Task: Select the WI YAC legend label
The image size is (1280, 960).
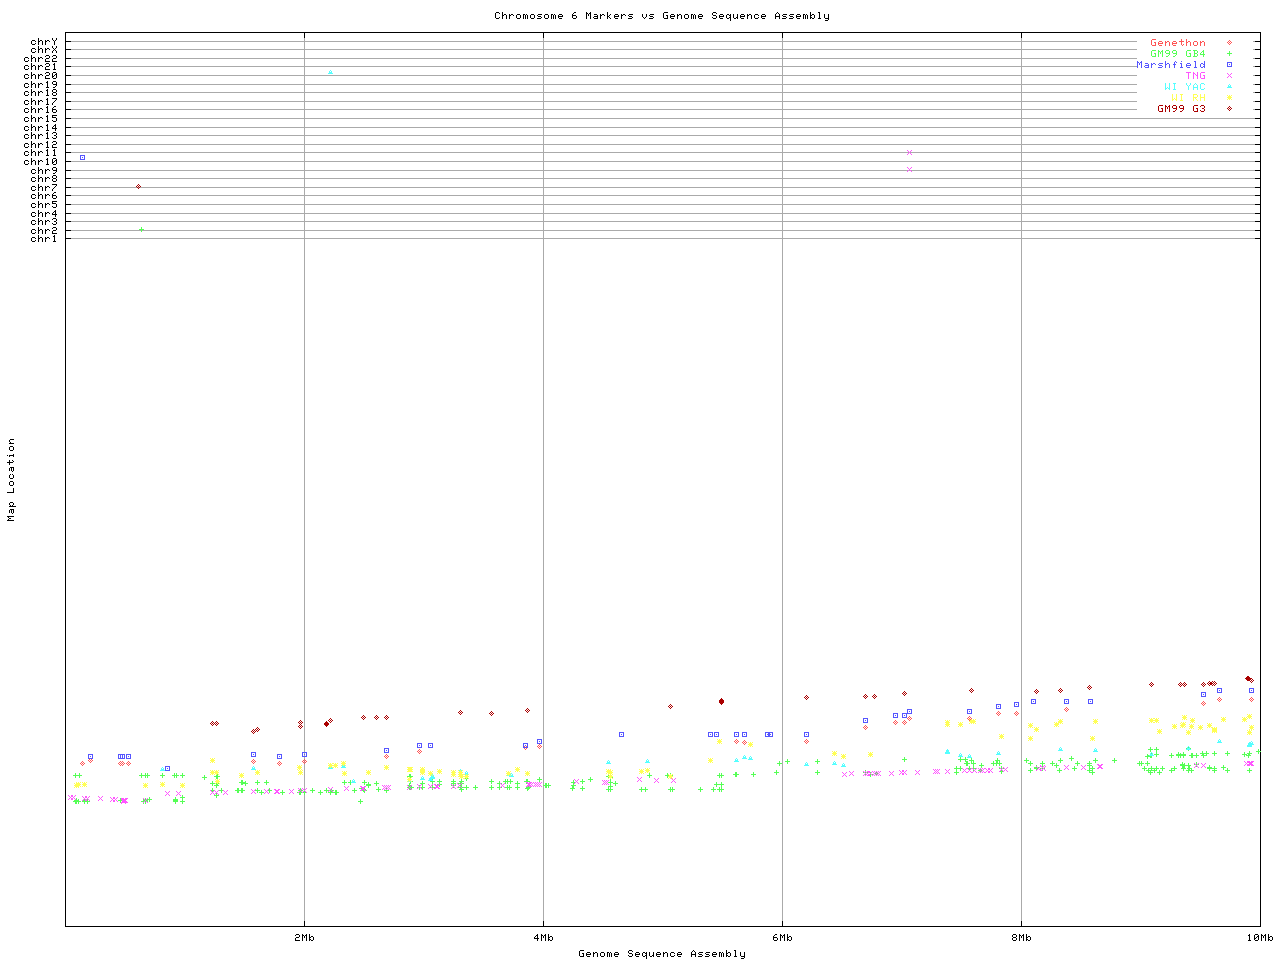Action: coord(1184,87)
